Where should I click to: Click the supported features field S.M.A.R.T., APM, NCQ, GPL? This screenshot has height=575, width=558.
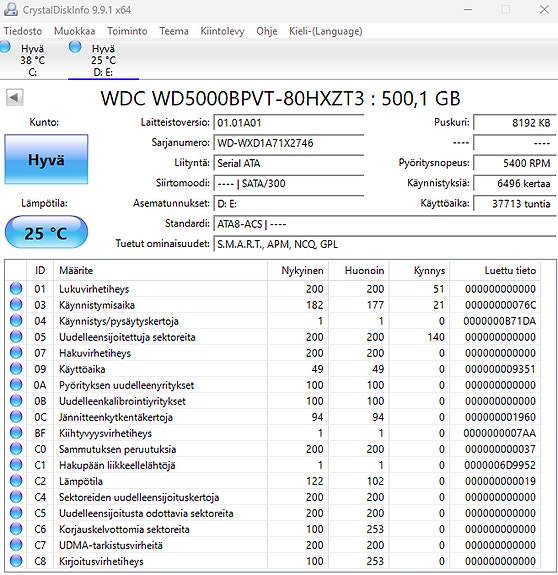click(385, 244)
